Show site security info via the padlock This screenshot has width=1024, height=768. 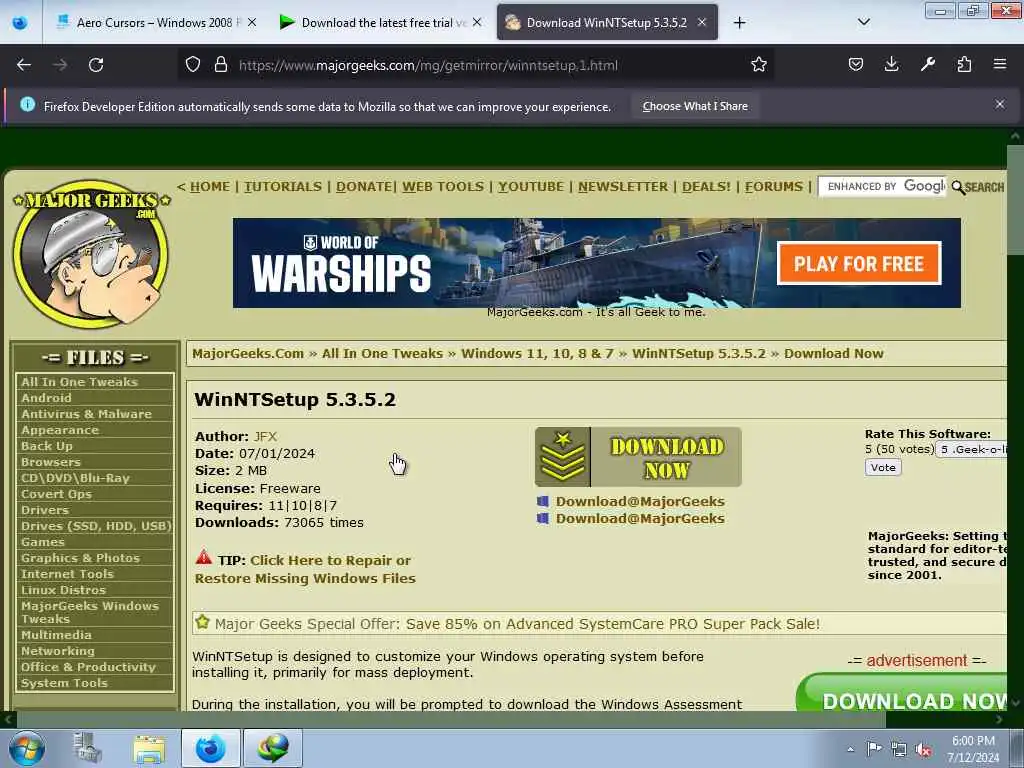point(221,65)
